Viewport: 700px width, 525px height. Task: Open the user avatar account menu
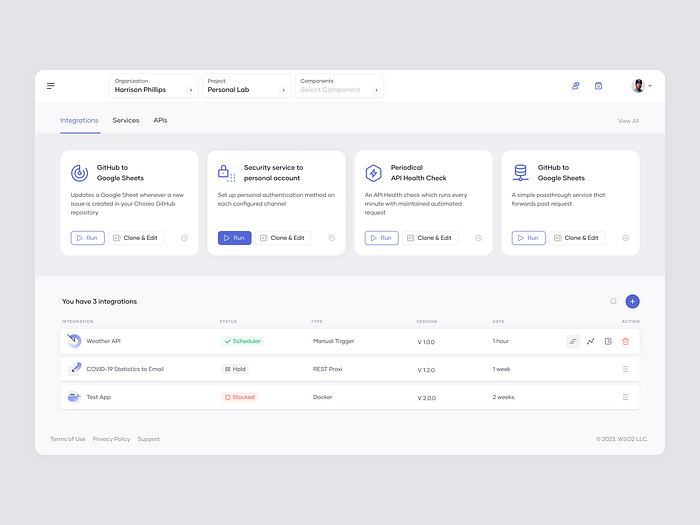642,86
